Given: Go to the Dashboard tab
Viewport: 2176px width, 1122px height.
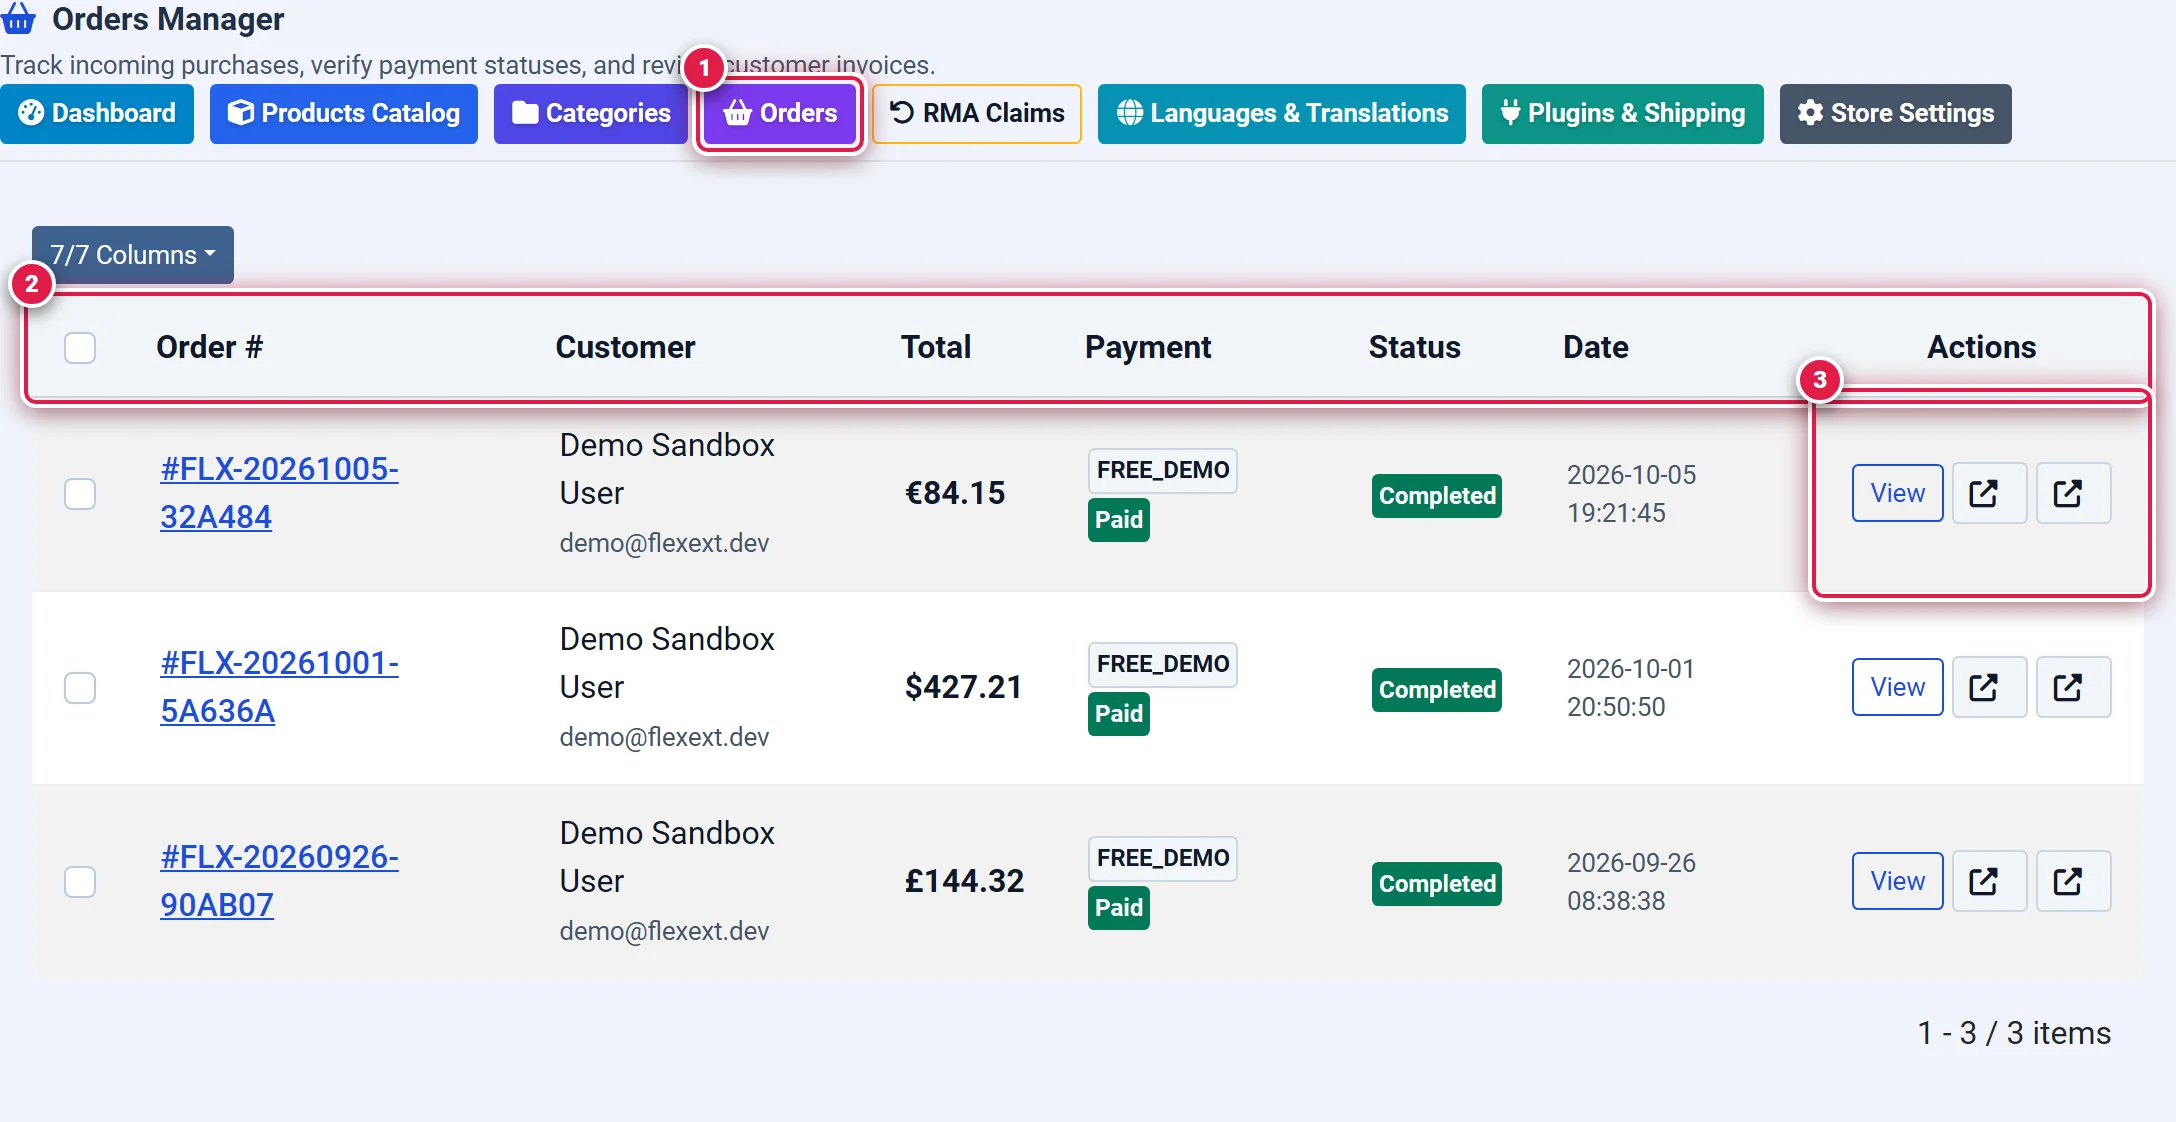Looking at the screenshot, I should pos(97,113).
